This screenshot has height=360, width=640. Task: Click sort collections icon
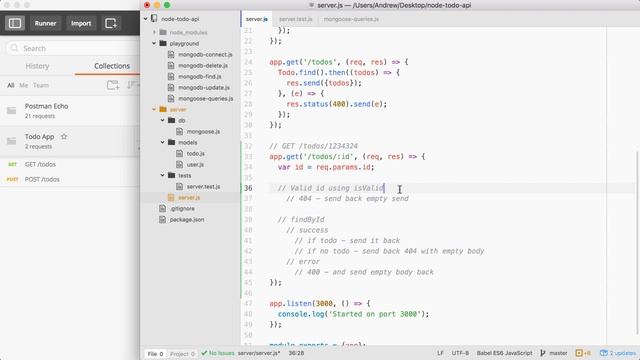(x=132, y=85)
